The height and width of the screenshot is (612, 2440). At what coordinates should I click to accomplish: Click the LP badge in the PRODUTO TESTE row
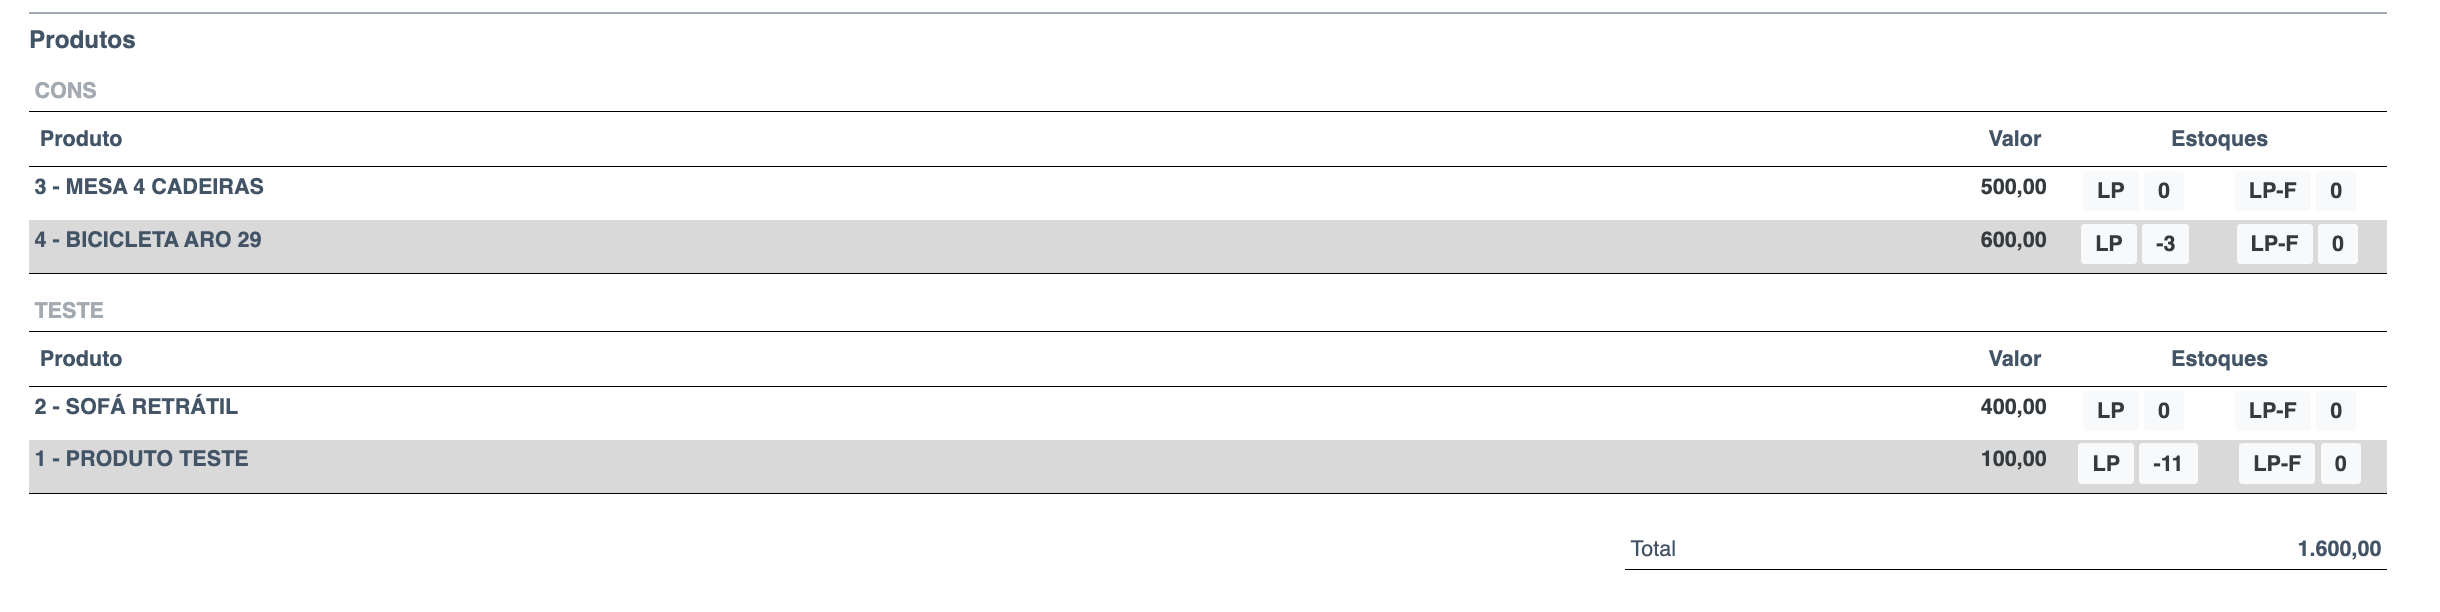2106,464
